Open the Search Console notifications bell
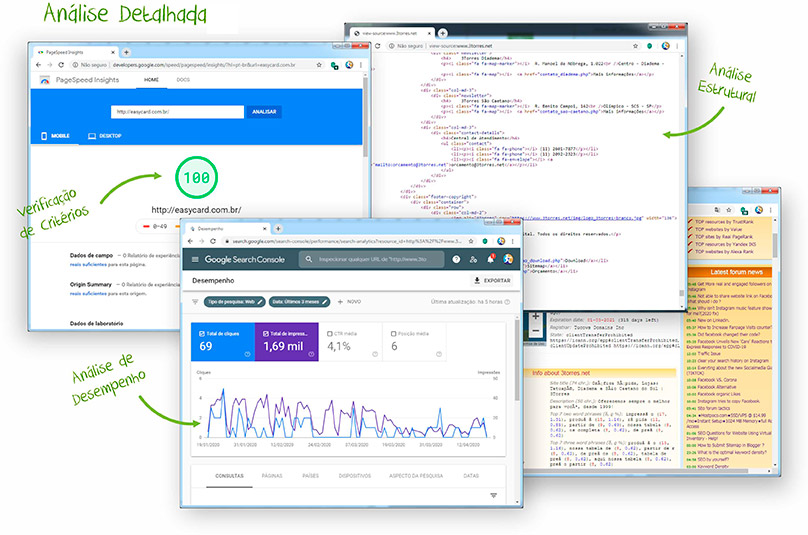The width and height of the screenshot is (808, 535). coord(490,259)
